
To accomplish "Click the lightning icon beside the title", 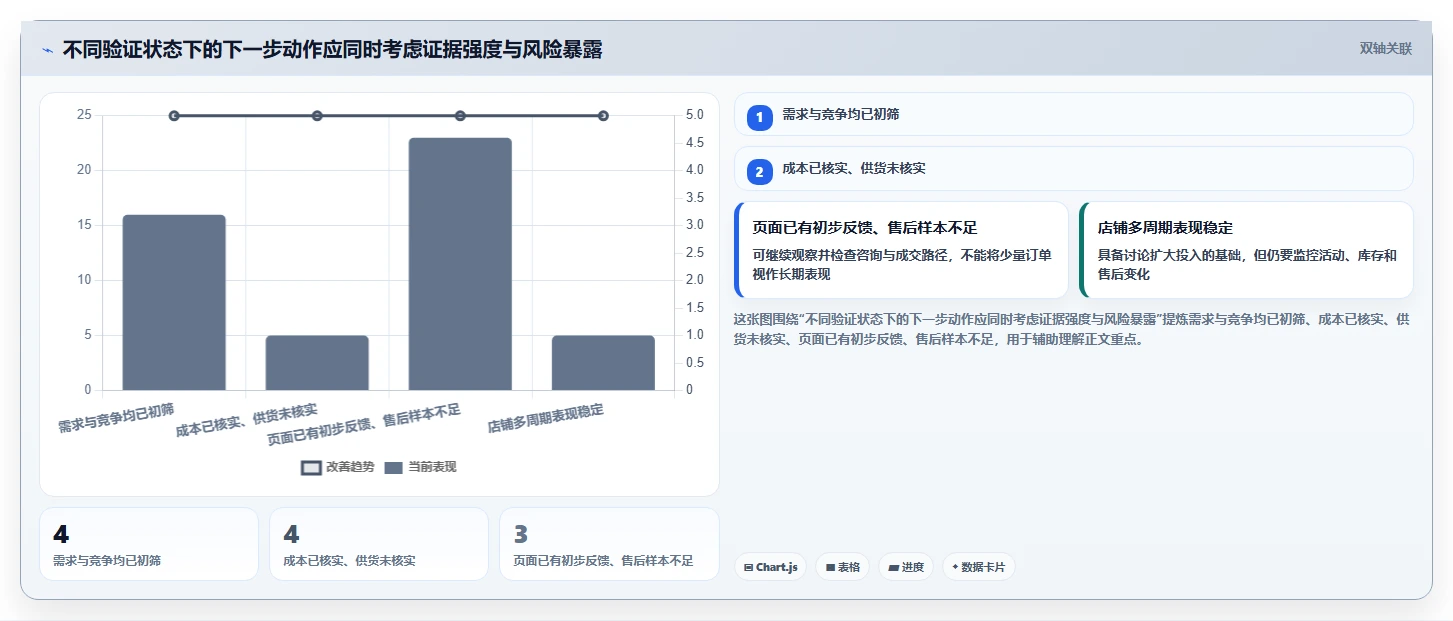I will coord(47,50).
